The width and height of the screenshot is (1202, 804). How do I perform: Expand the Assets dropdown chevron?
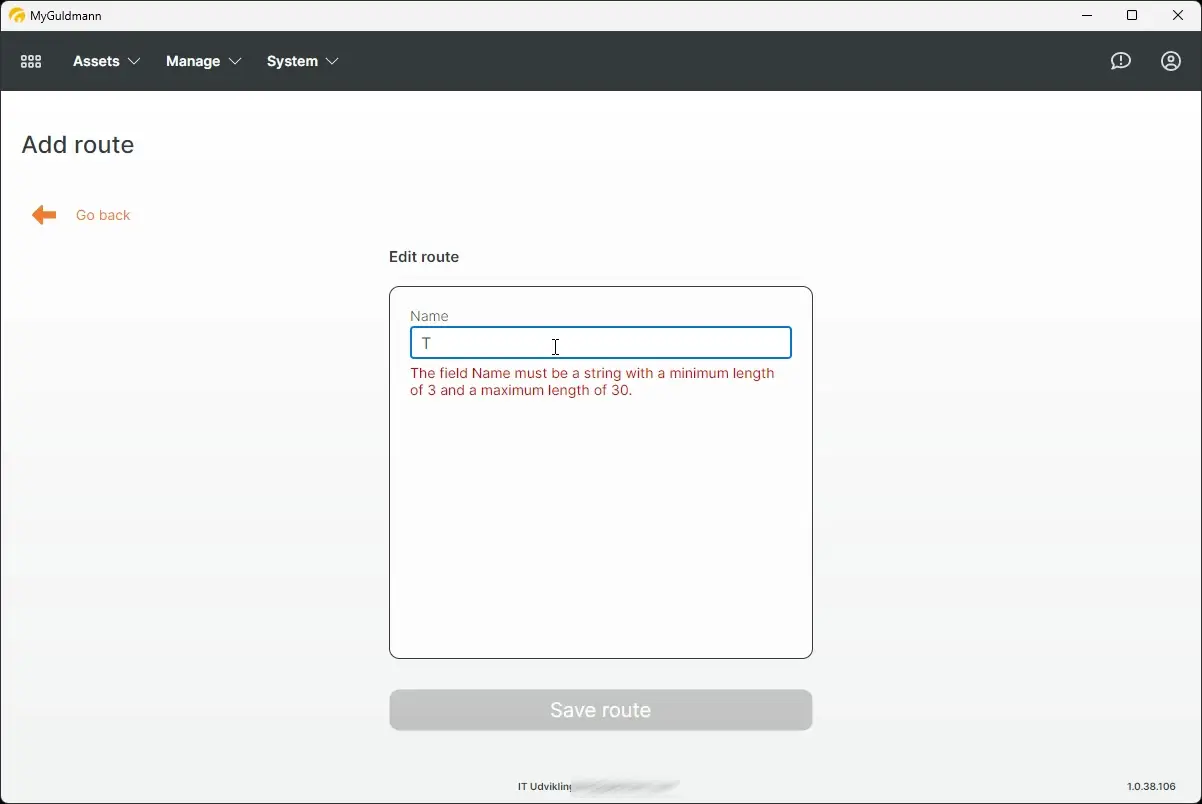tap(133, 61)
